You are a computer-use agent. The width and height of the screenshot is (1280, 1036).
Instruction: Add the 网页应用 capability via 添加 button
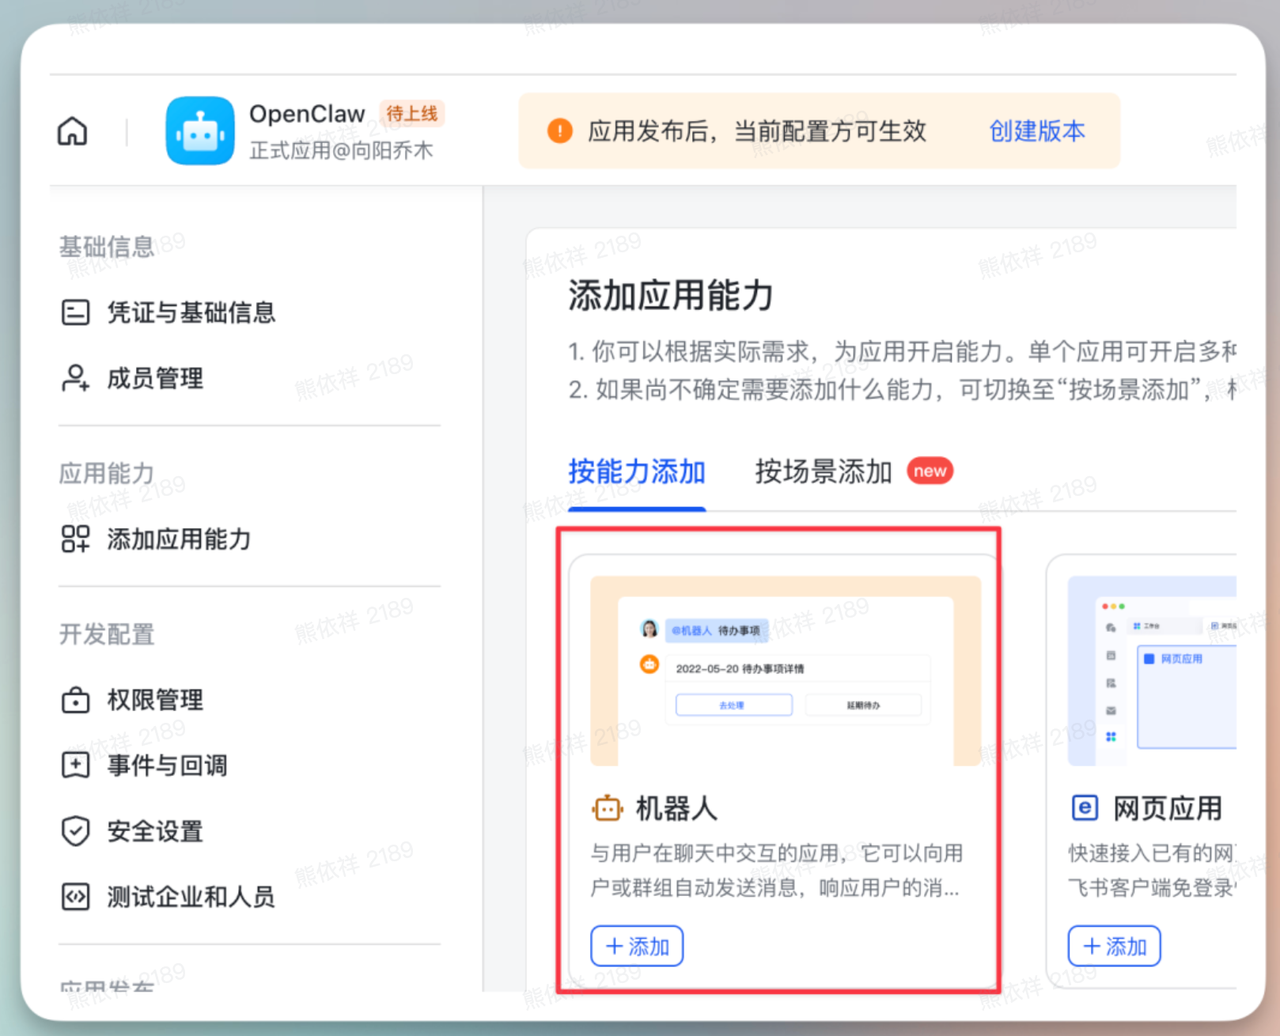point(1114,946)
